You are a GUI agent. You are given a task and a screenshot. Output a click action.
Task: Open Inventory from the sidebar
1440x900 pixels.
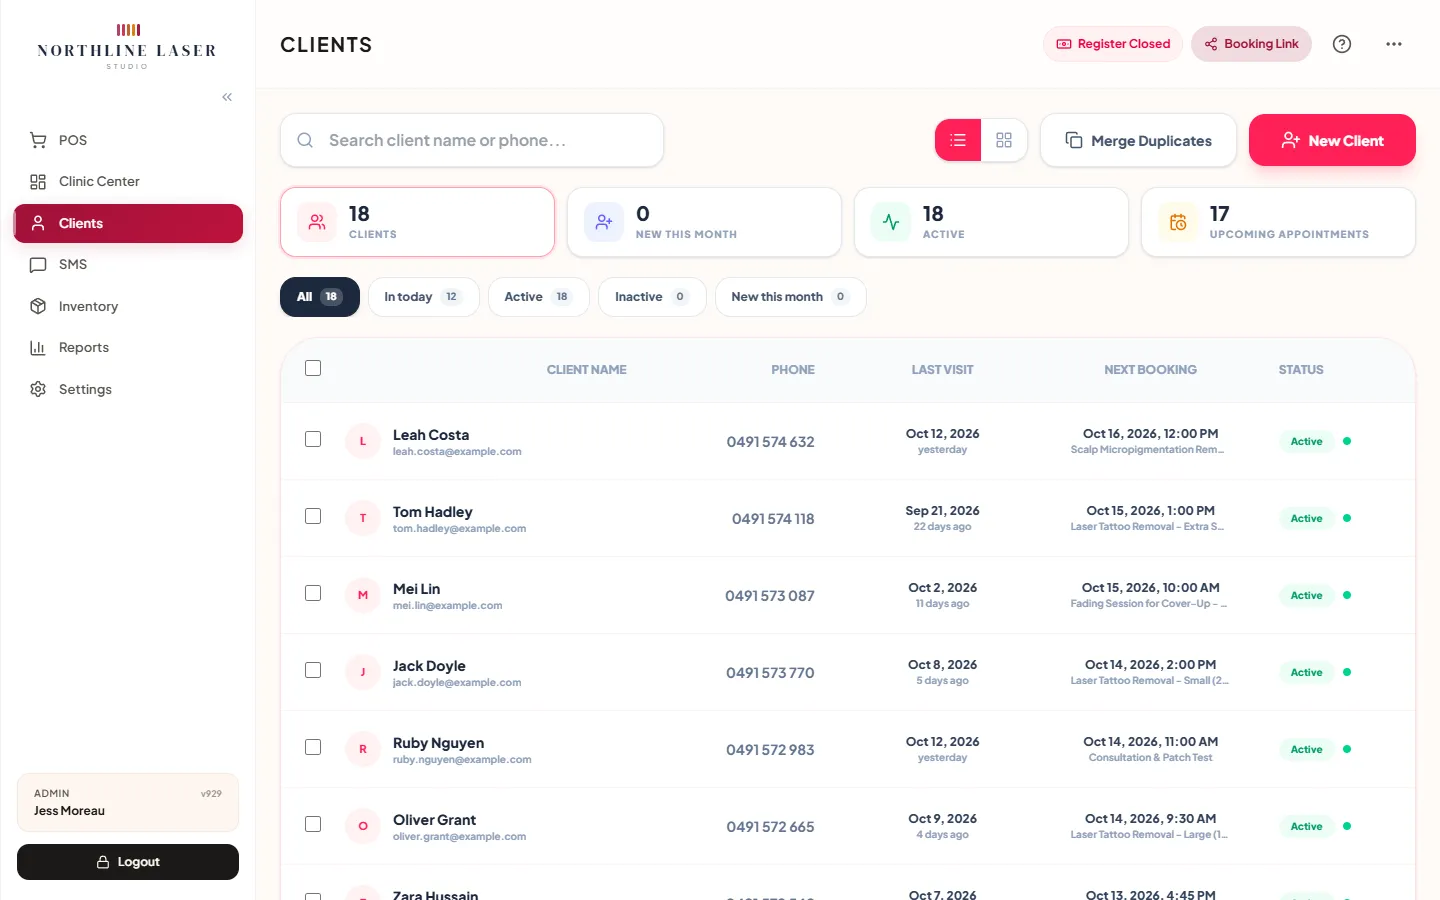128,306
